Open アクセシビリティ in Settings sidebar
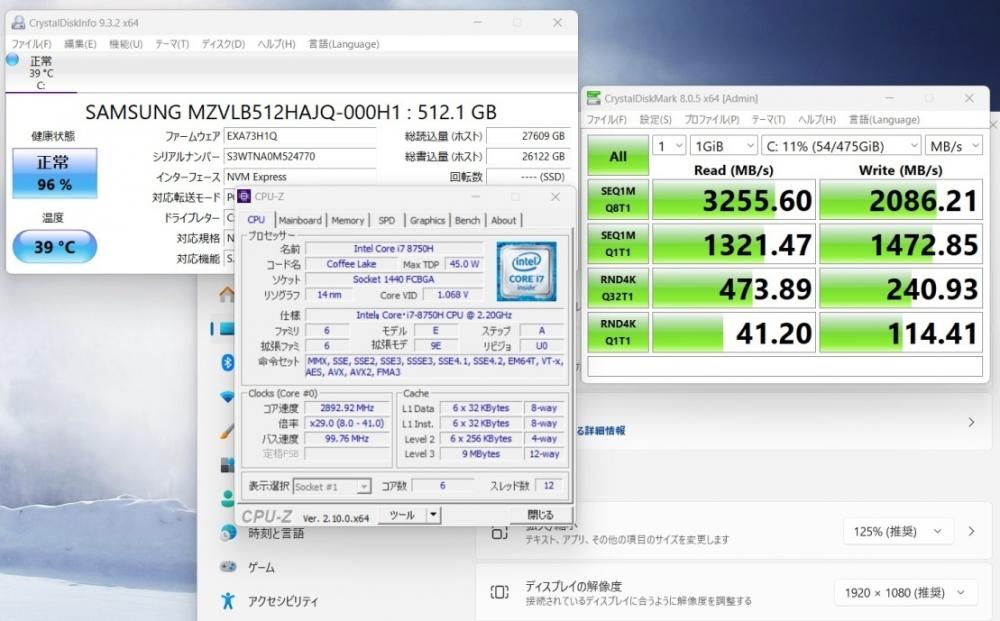1000x621 pixels. [283, 601]
